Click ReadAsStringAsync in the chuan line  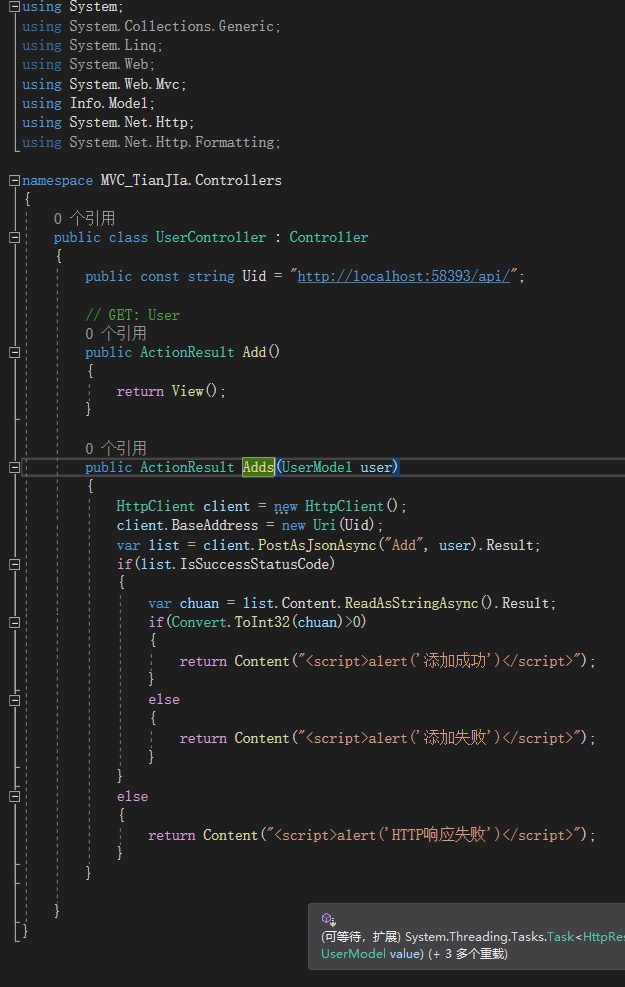click(412, 603)
